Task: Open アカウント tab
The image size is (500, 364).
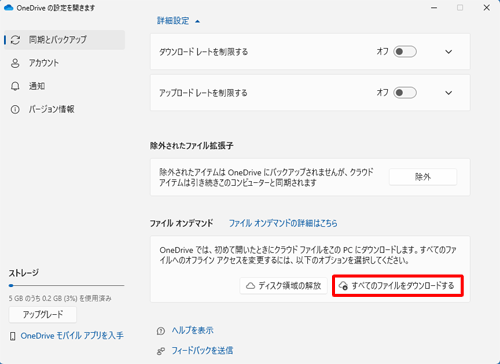Action: pos(65,63)
